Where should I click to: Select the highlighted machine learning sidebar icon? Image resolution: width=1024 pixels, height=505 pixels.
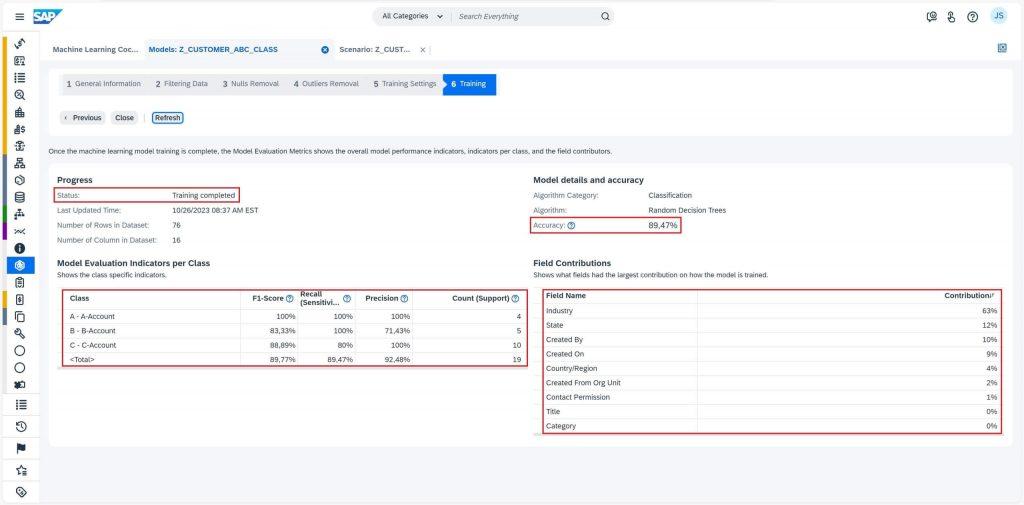(x=20, y=265)
